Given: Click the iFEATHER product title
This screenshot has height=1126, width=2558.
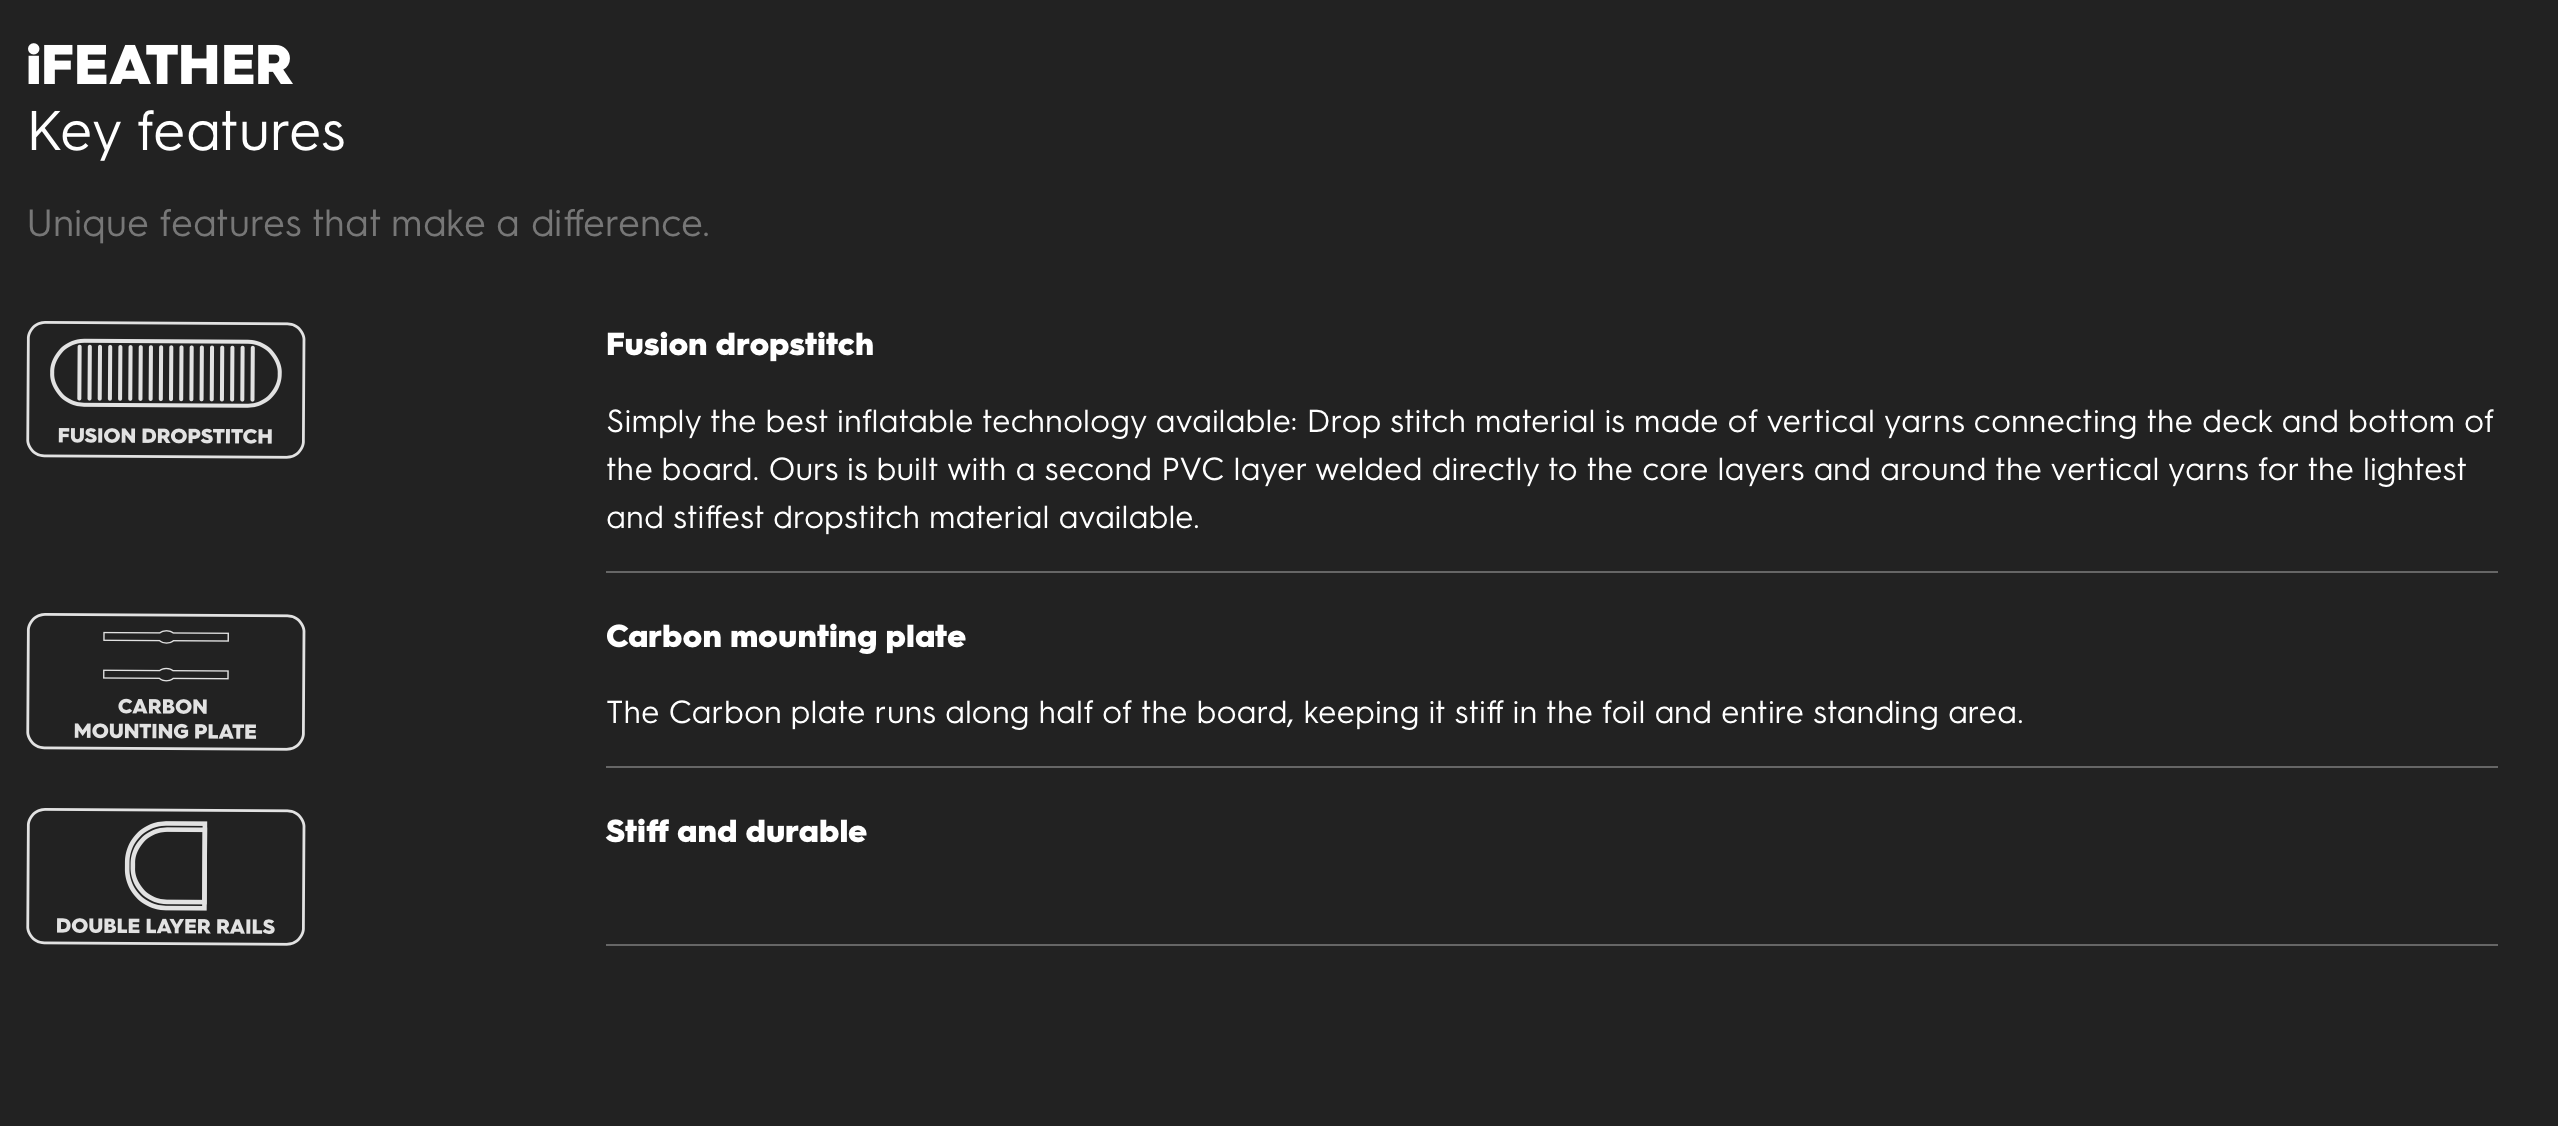Looking at the screenshot, I should click(x=160, y=66).
